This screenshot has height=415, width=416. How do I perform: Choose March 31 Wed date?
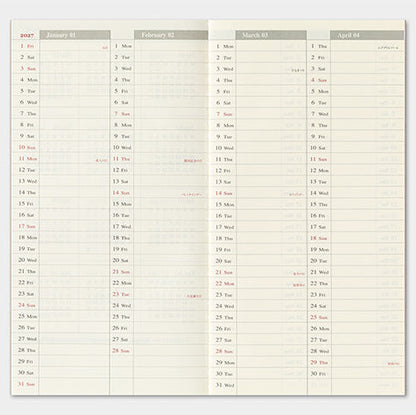[x=225, y=385]
